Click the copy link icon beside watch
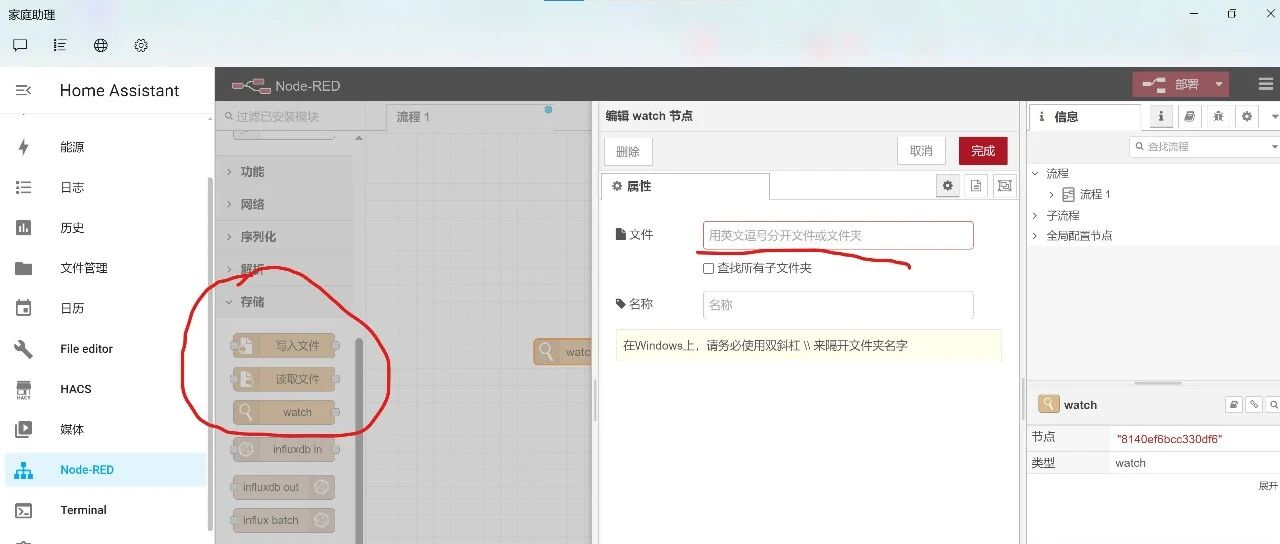Image resolution: width=1280 pixels, height=544 pixels. coord(1254,405)
